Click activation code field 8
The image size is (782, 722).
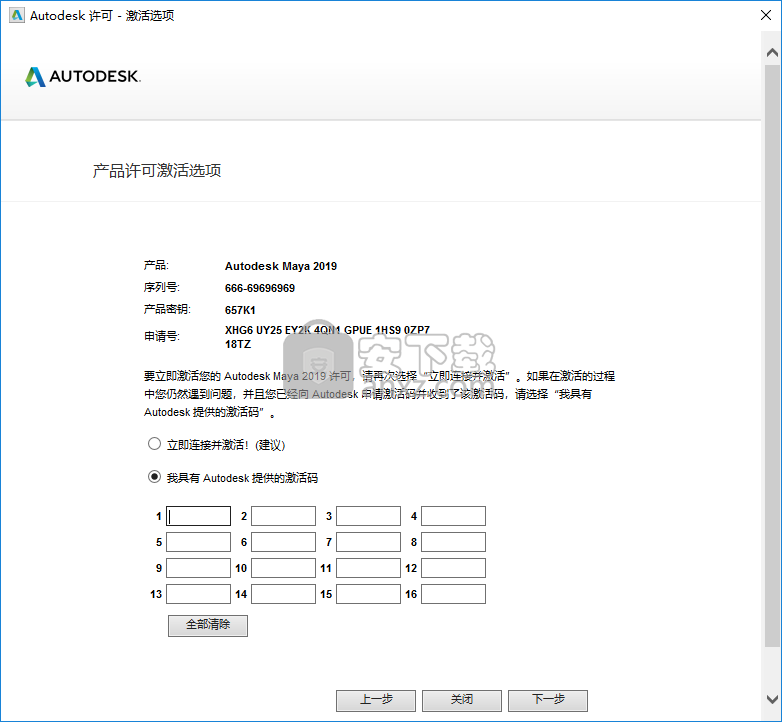tap(453, 542)
